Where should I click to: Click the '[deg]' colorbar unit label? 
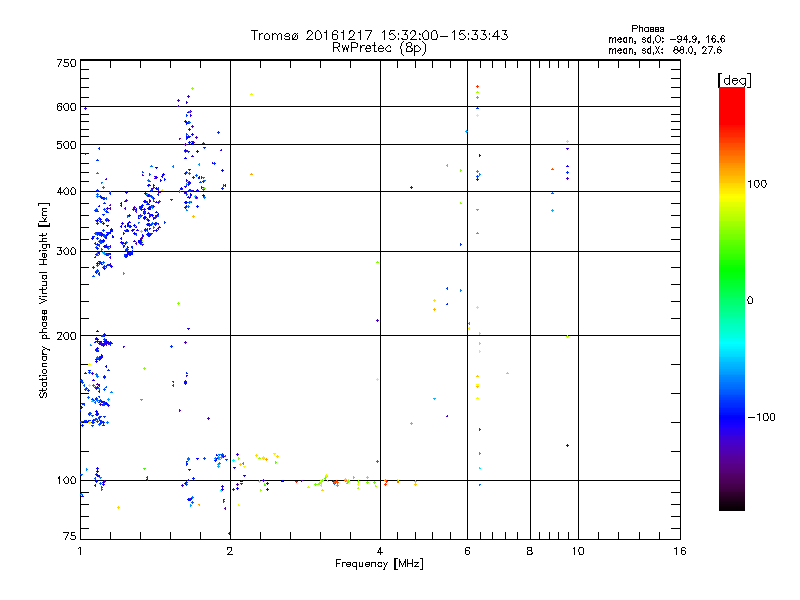[x=734, y=80]
